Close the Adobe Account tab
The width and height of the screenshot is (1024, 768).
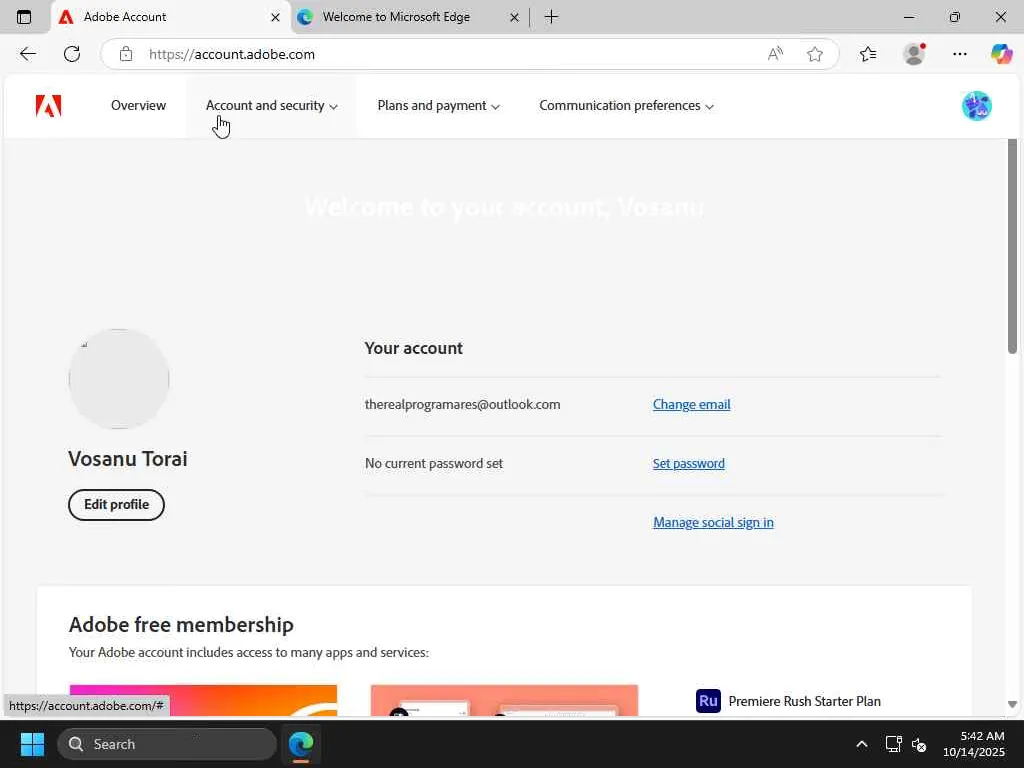point(276,18)
